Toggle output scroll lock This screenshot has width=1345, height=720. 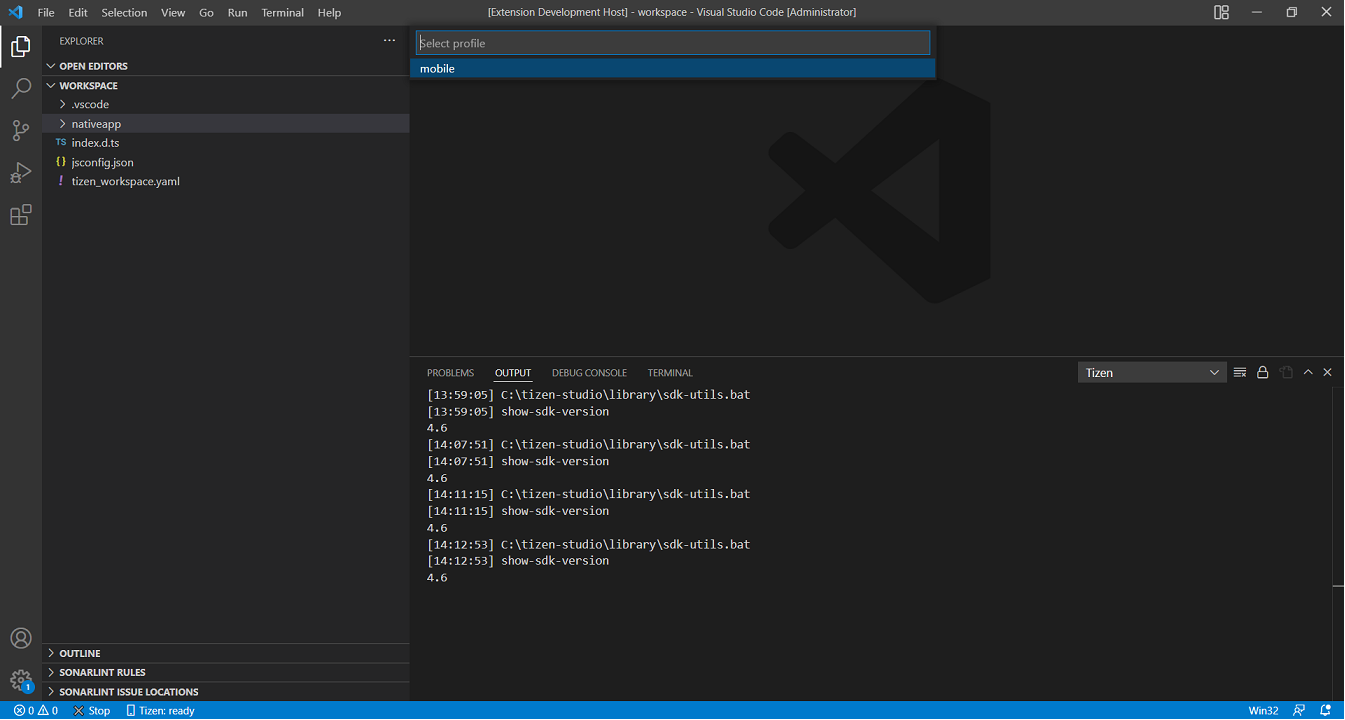pos(1263,372)
